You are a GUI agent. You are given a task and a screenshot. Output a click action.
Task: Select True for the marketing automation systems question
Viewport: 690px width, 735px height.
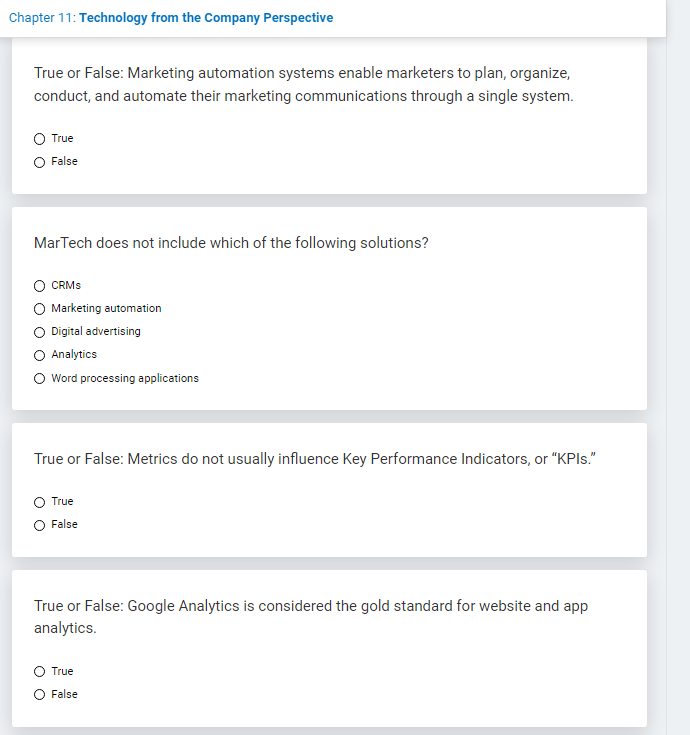[40, 139]
